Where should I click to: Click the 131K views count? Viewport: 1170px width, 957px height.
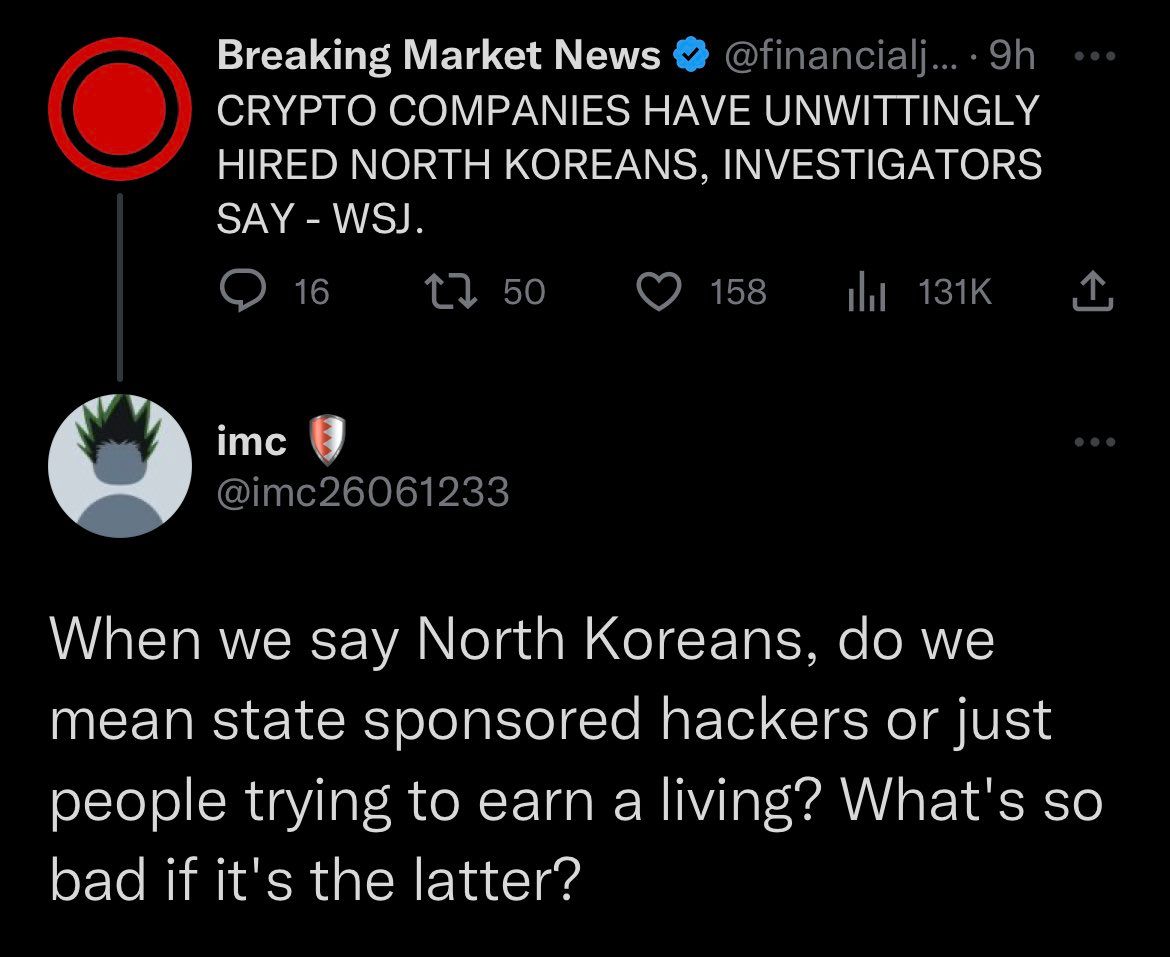click(x=954, y=291)
